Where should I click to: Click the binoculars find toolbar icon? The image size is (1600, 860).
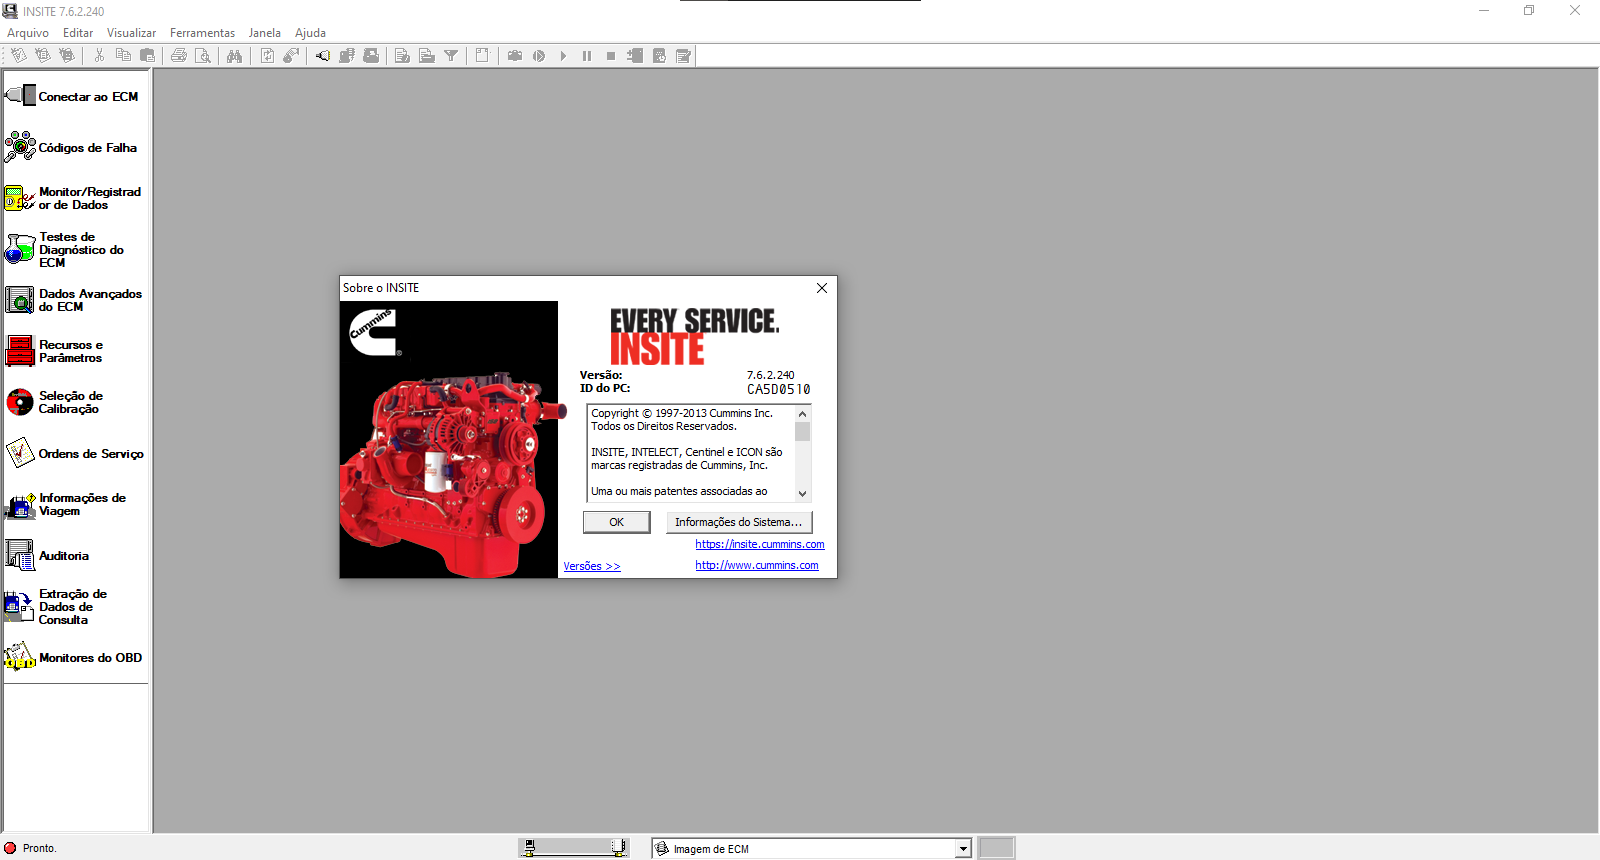coord(234,56)
